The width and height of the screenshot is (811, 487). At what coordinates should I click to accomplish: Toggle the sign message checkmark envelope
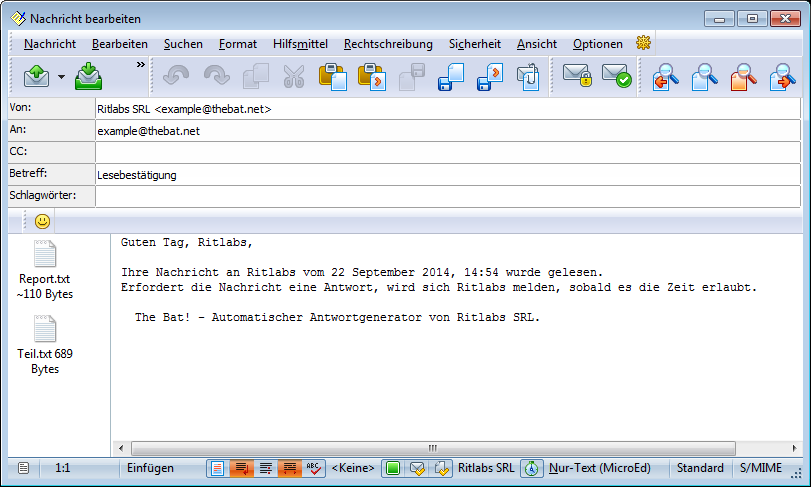(617, 75)
